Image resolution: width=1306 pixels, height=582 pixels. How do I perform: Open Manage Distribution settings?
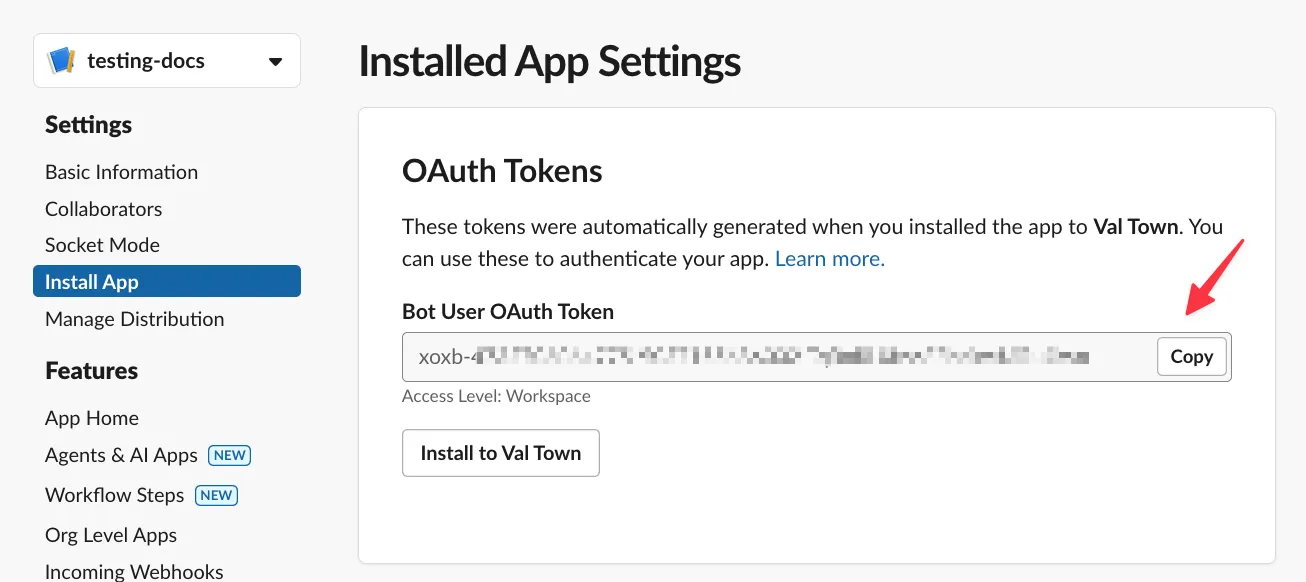pyautogui.click(x=134, y=319)
